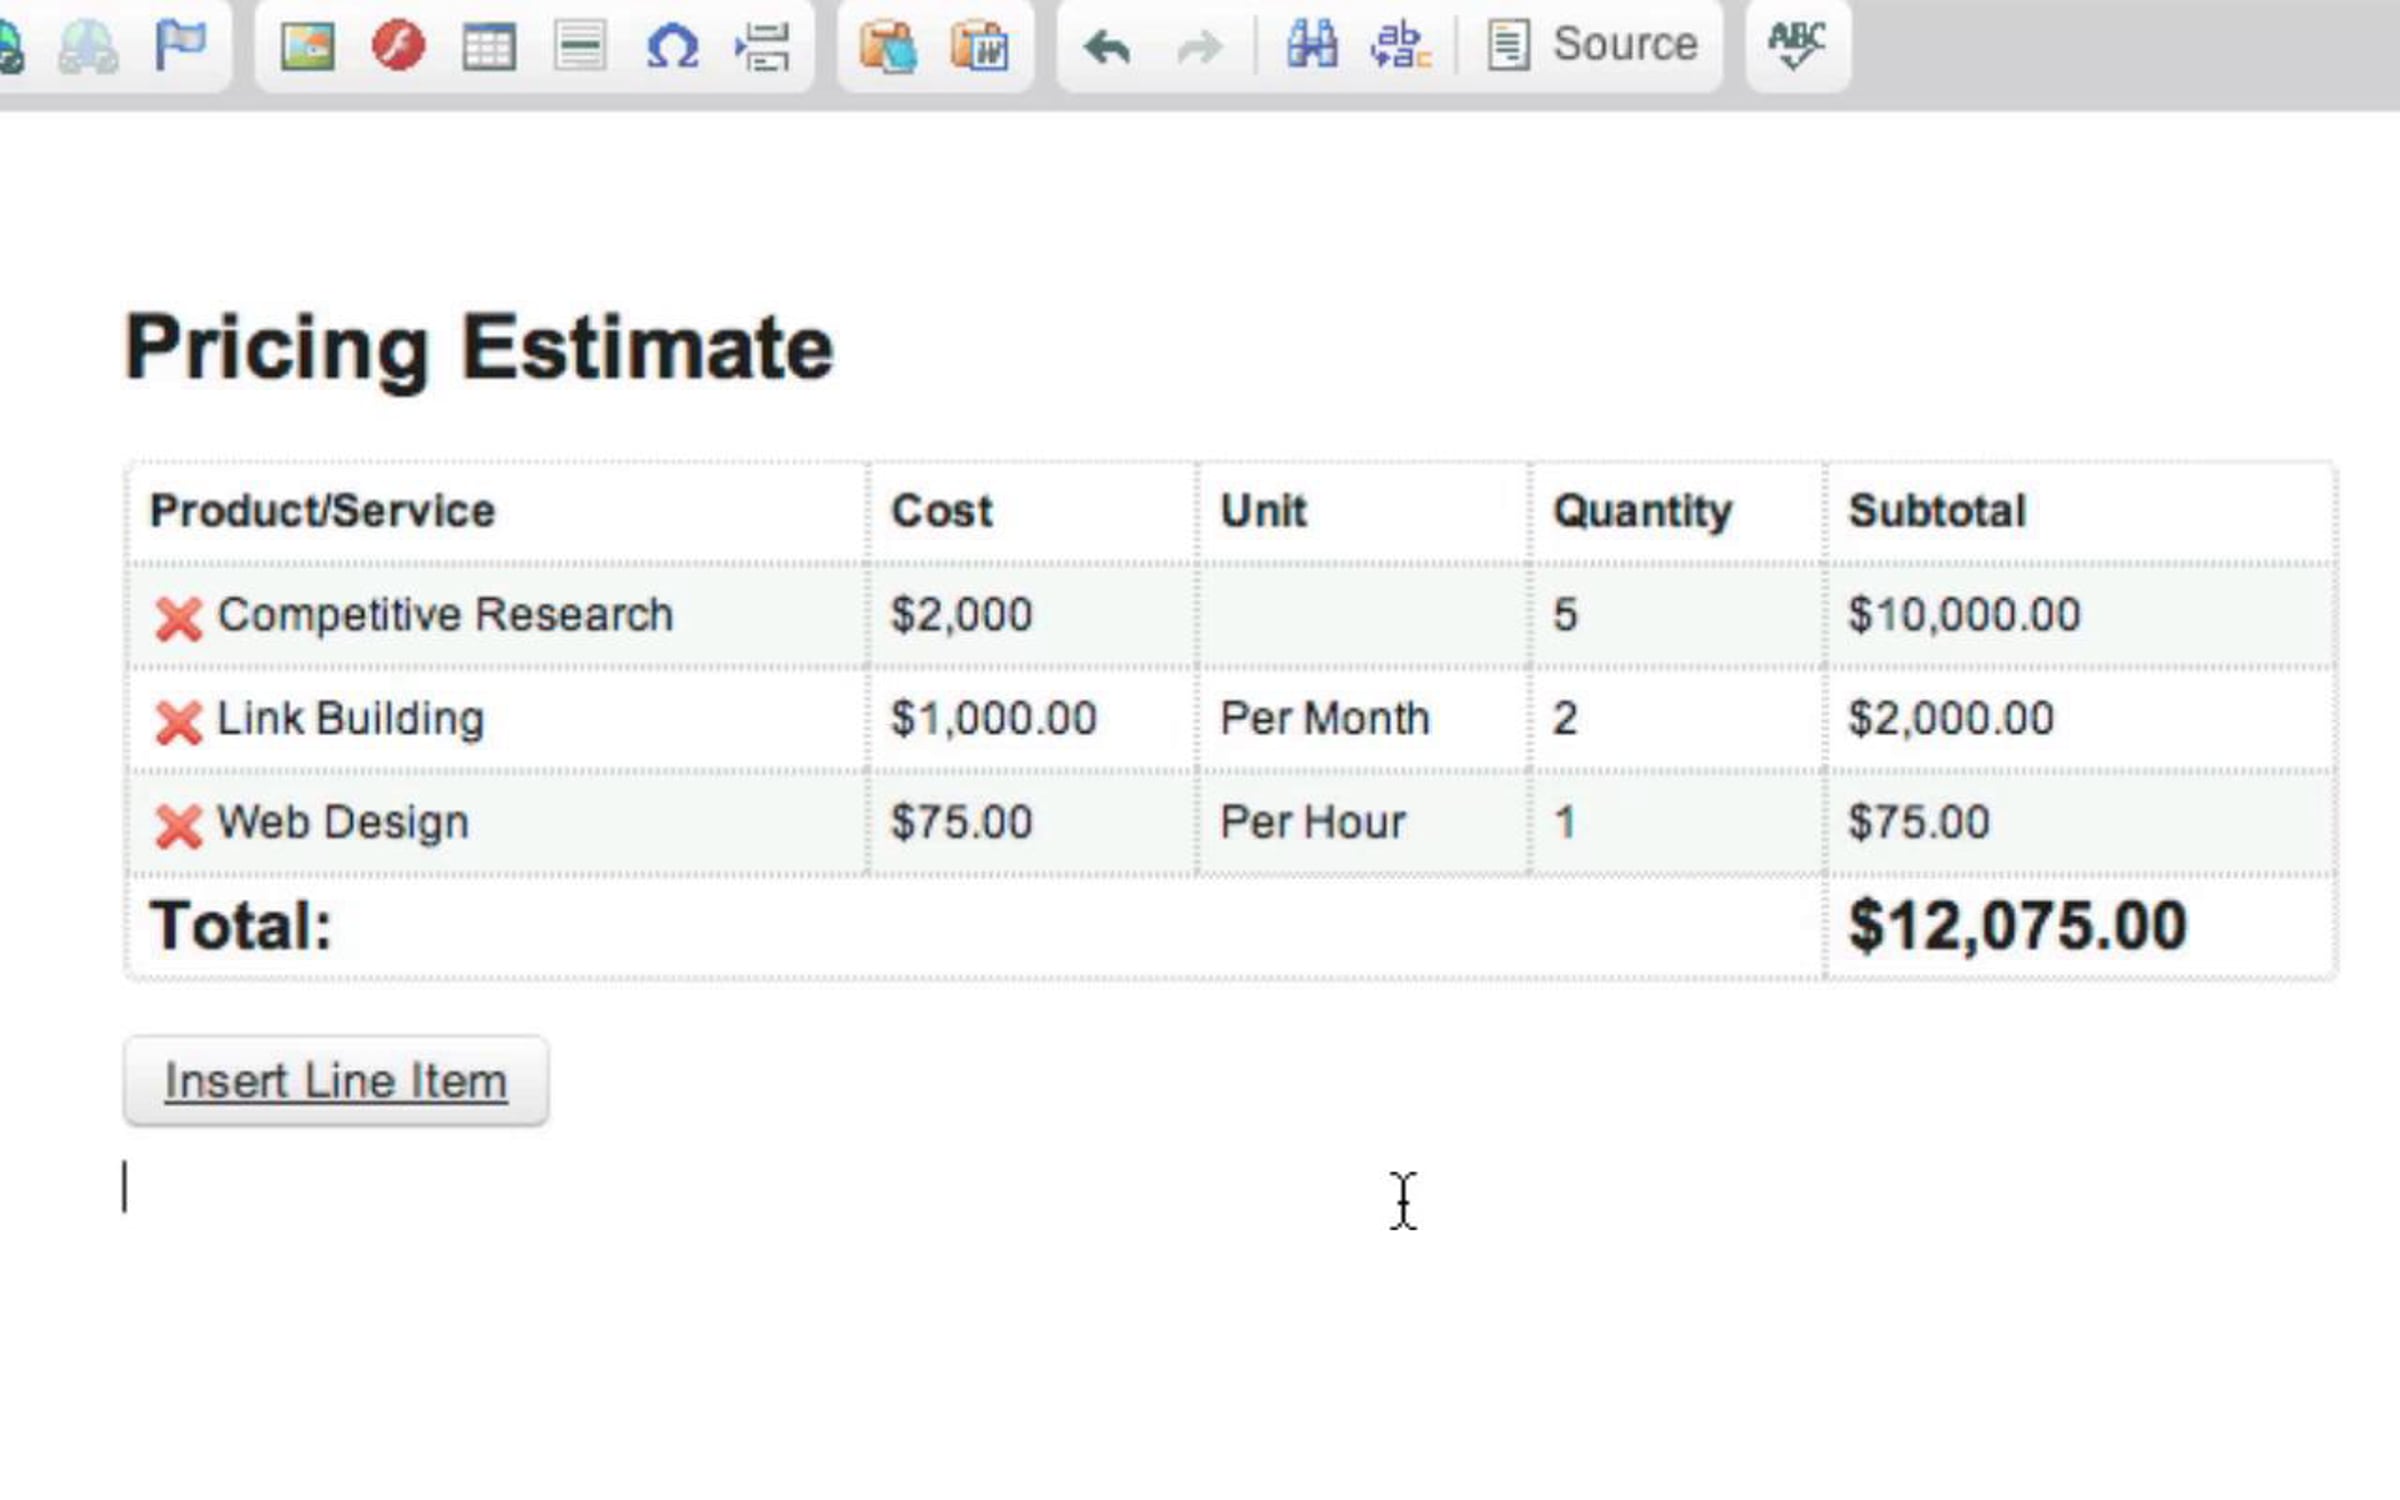Image resolution: width=2400 pixels, height=1500 pixels.
Task: Click the Insert Image icon
Action: (x=307, y=46)
